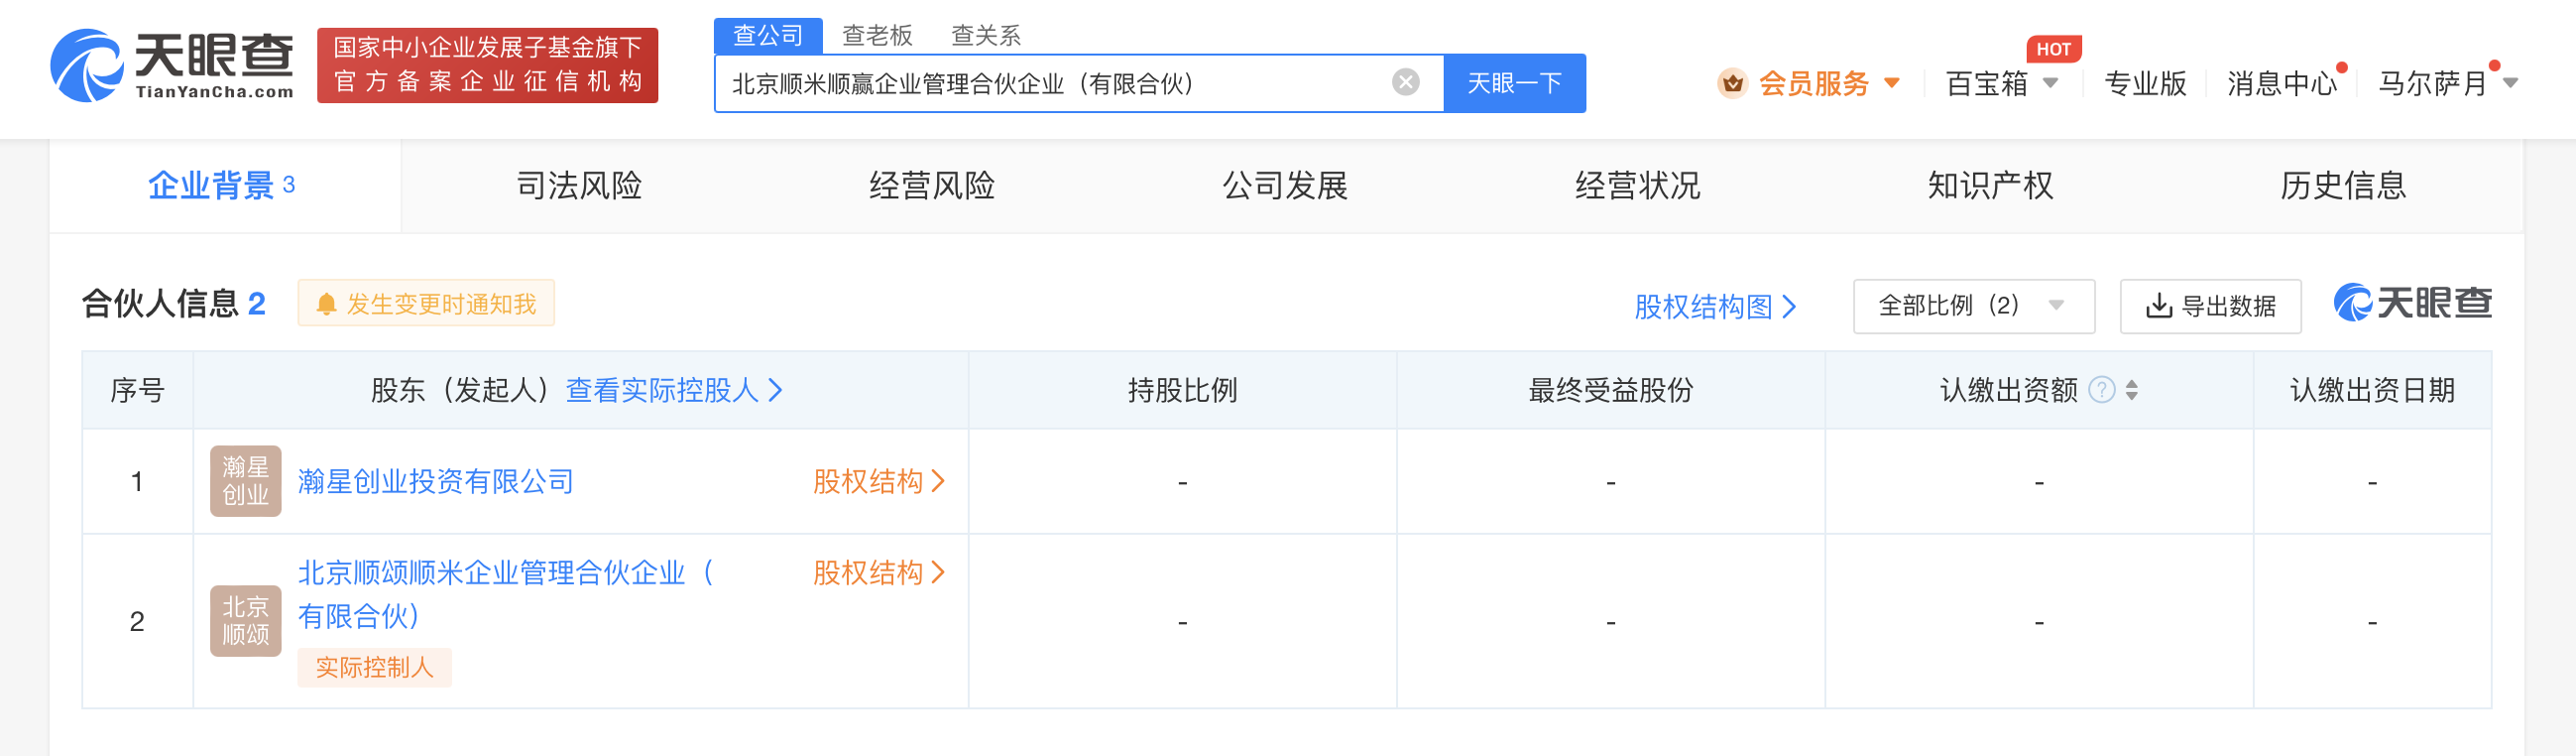This screenshot has height=756, width=2576.
Task: Open the 经营状况 tab
Action: (1638, 185)
